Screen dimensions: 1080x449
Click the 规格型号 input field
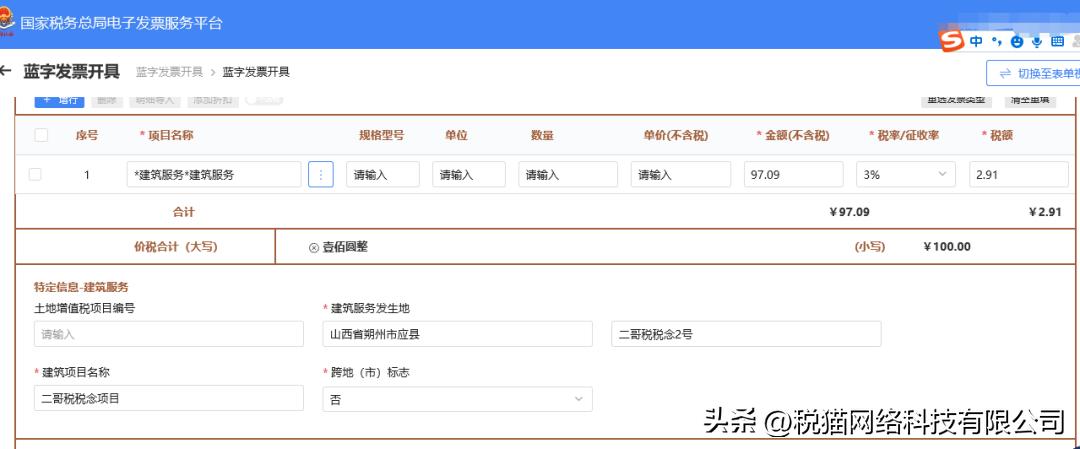coord(383,174)
